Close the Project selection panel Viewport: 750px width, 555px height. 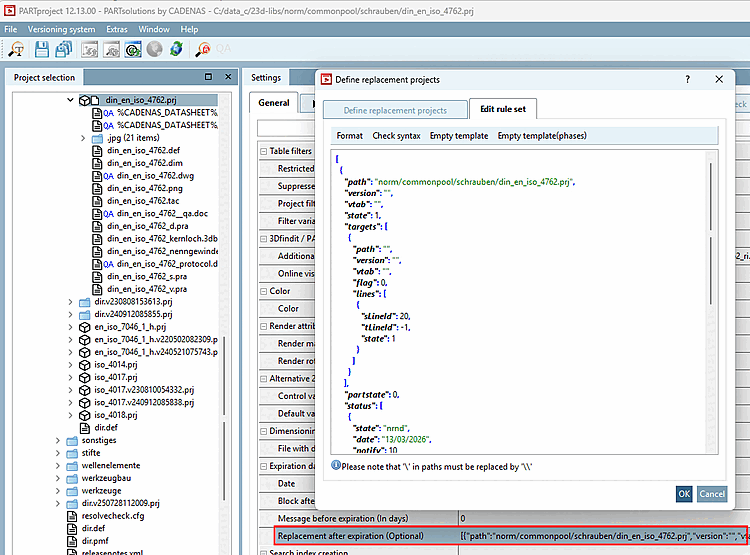pos(228,77)
